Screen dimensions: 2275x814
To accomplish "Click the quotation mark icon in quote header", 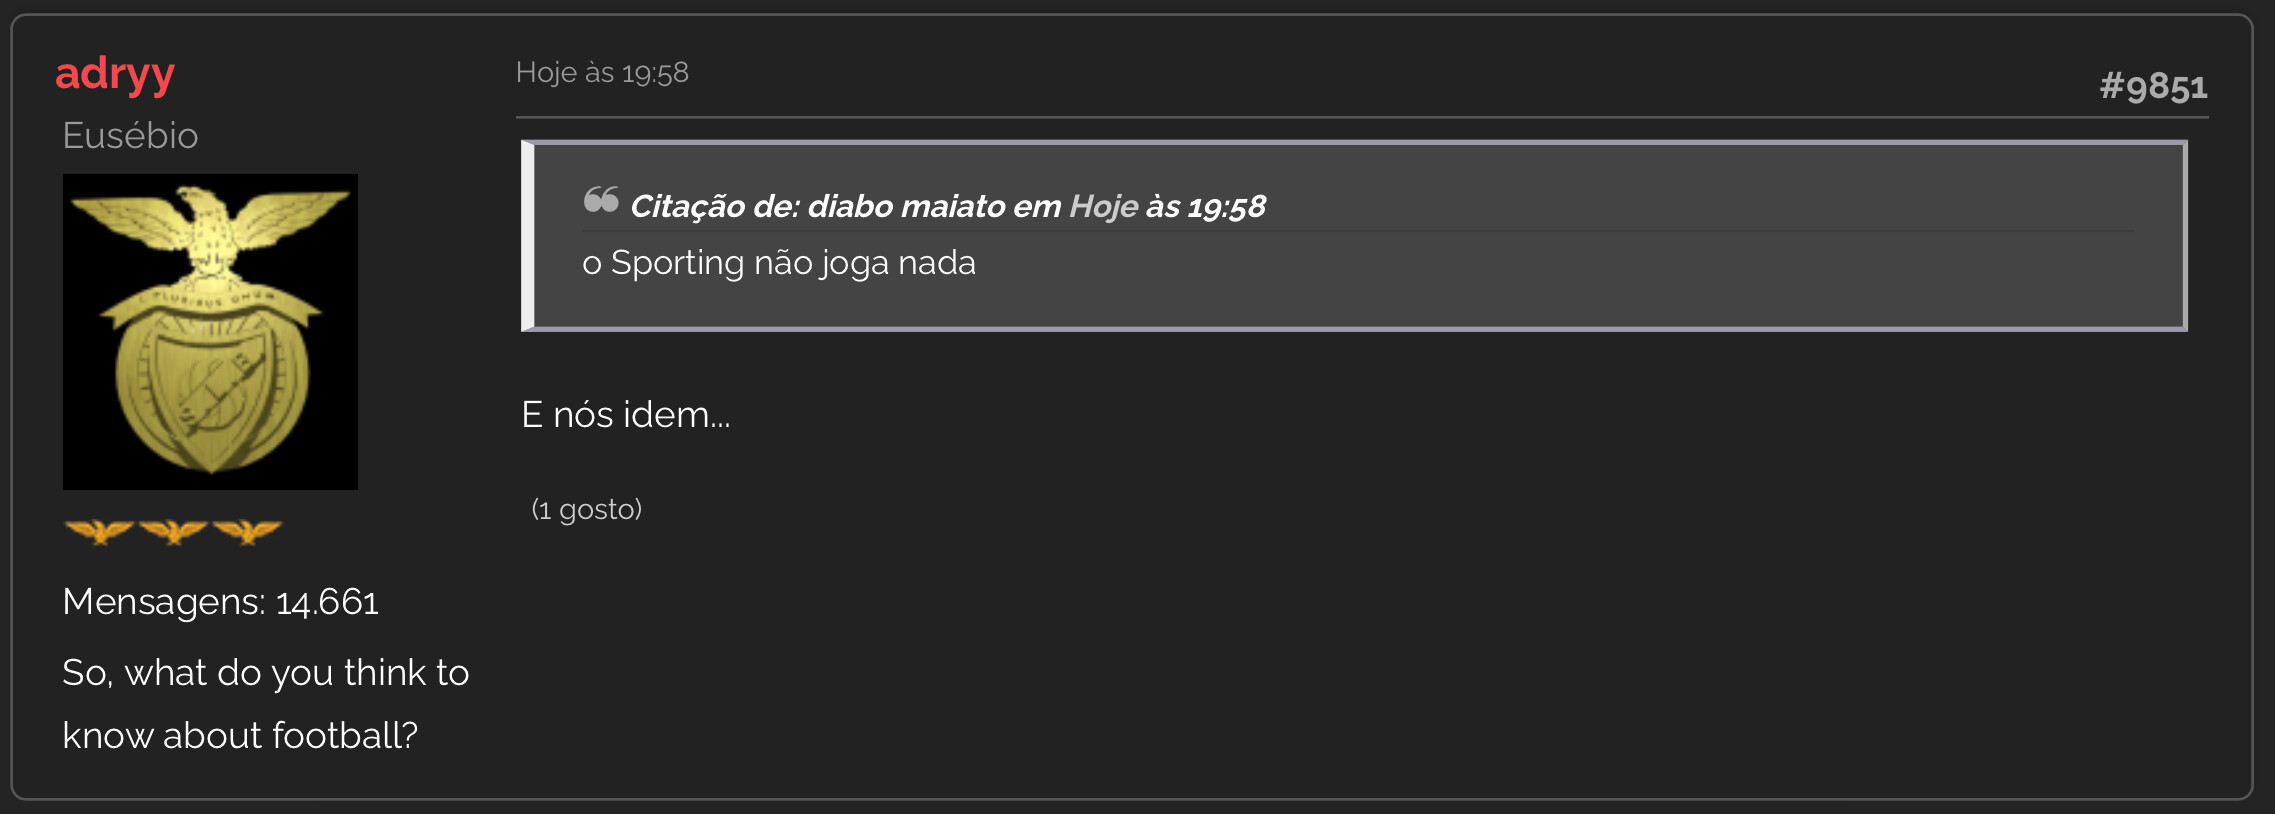I will [601, 200].
